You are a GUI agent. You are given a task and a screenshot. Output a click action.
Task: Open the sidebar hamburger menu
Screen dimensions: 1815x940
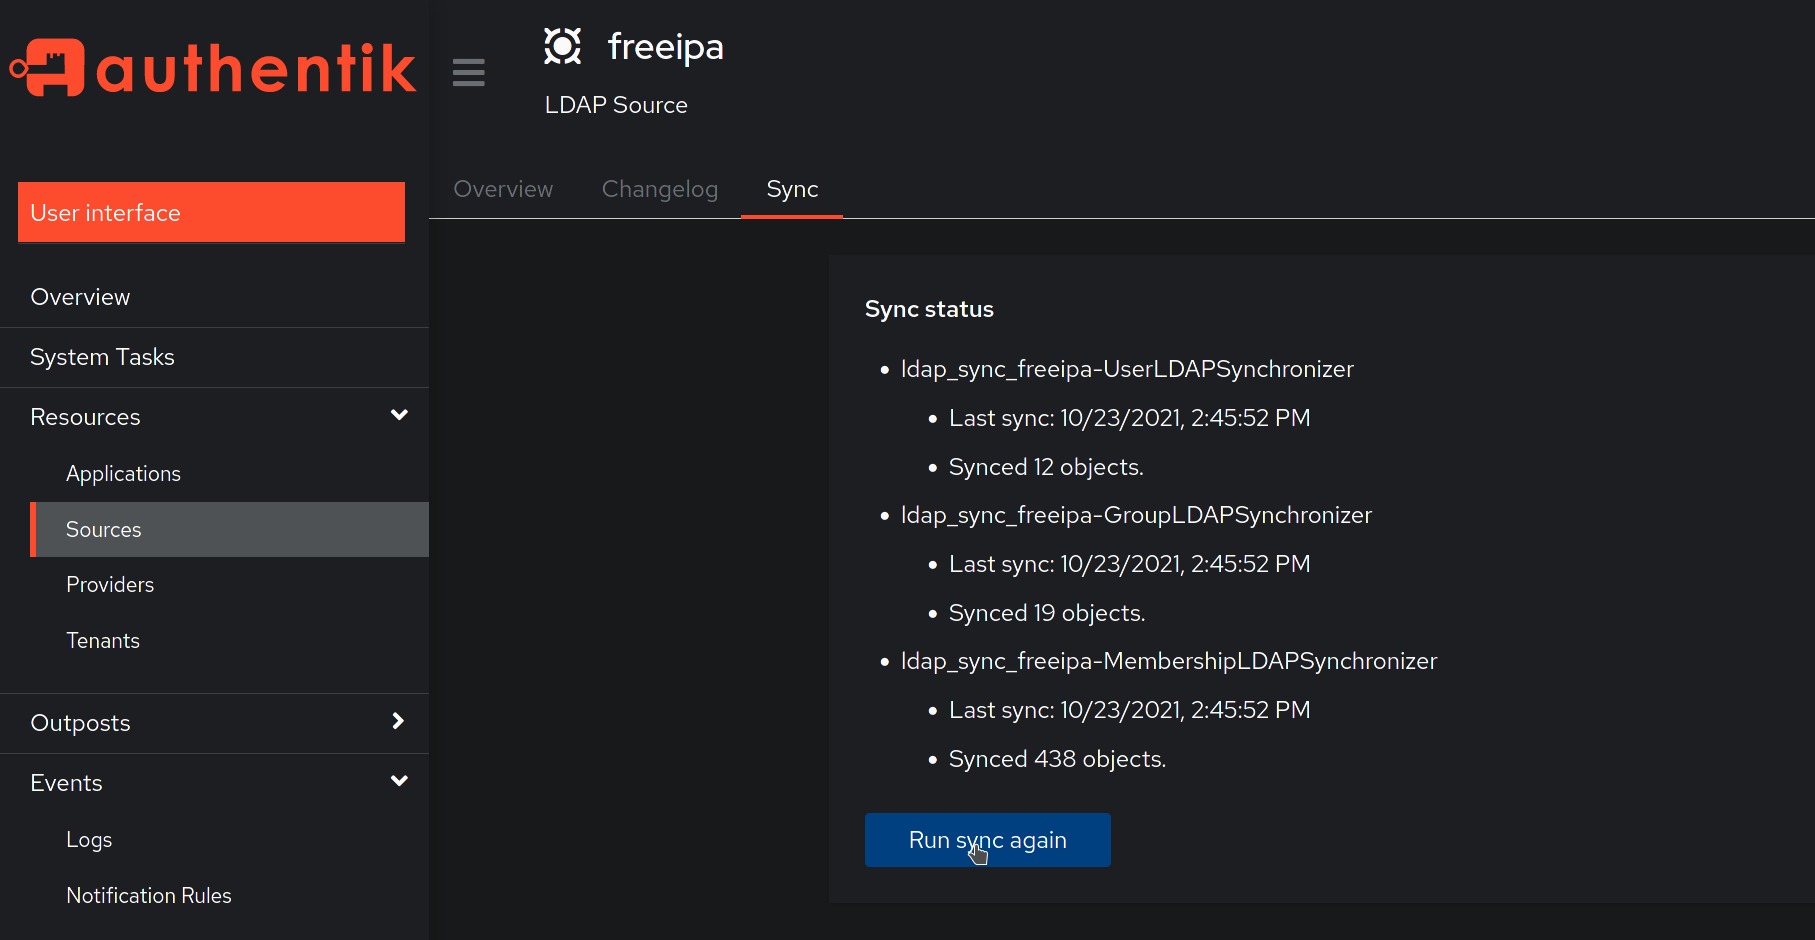(x=469, y=72)
